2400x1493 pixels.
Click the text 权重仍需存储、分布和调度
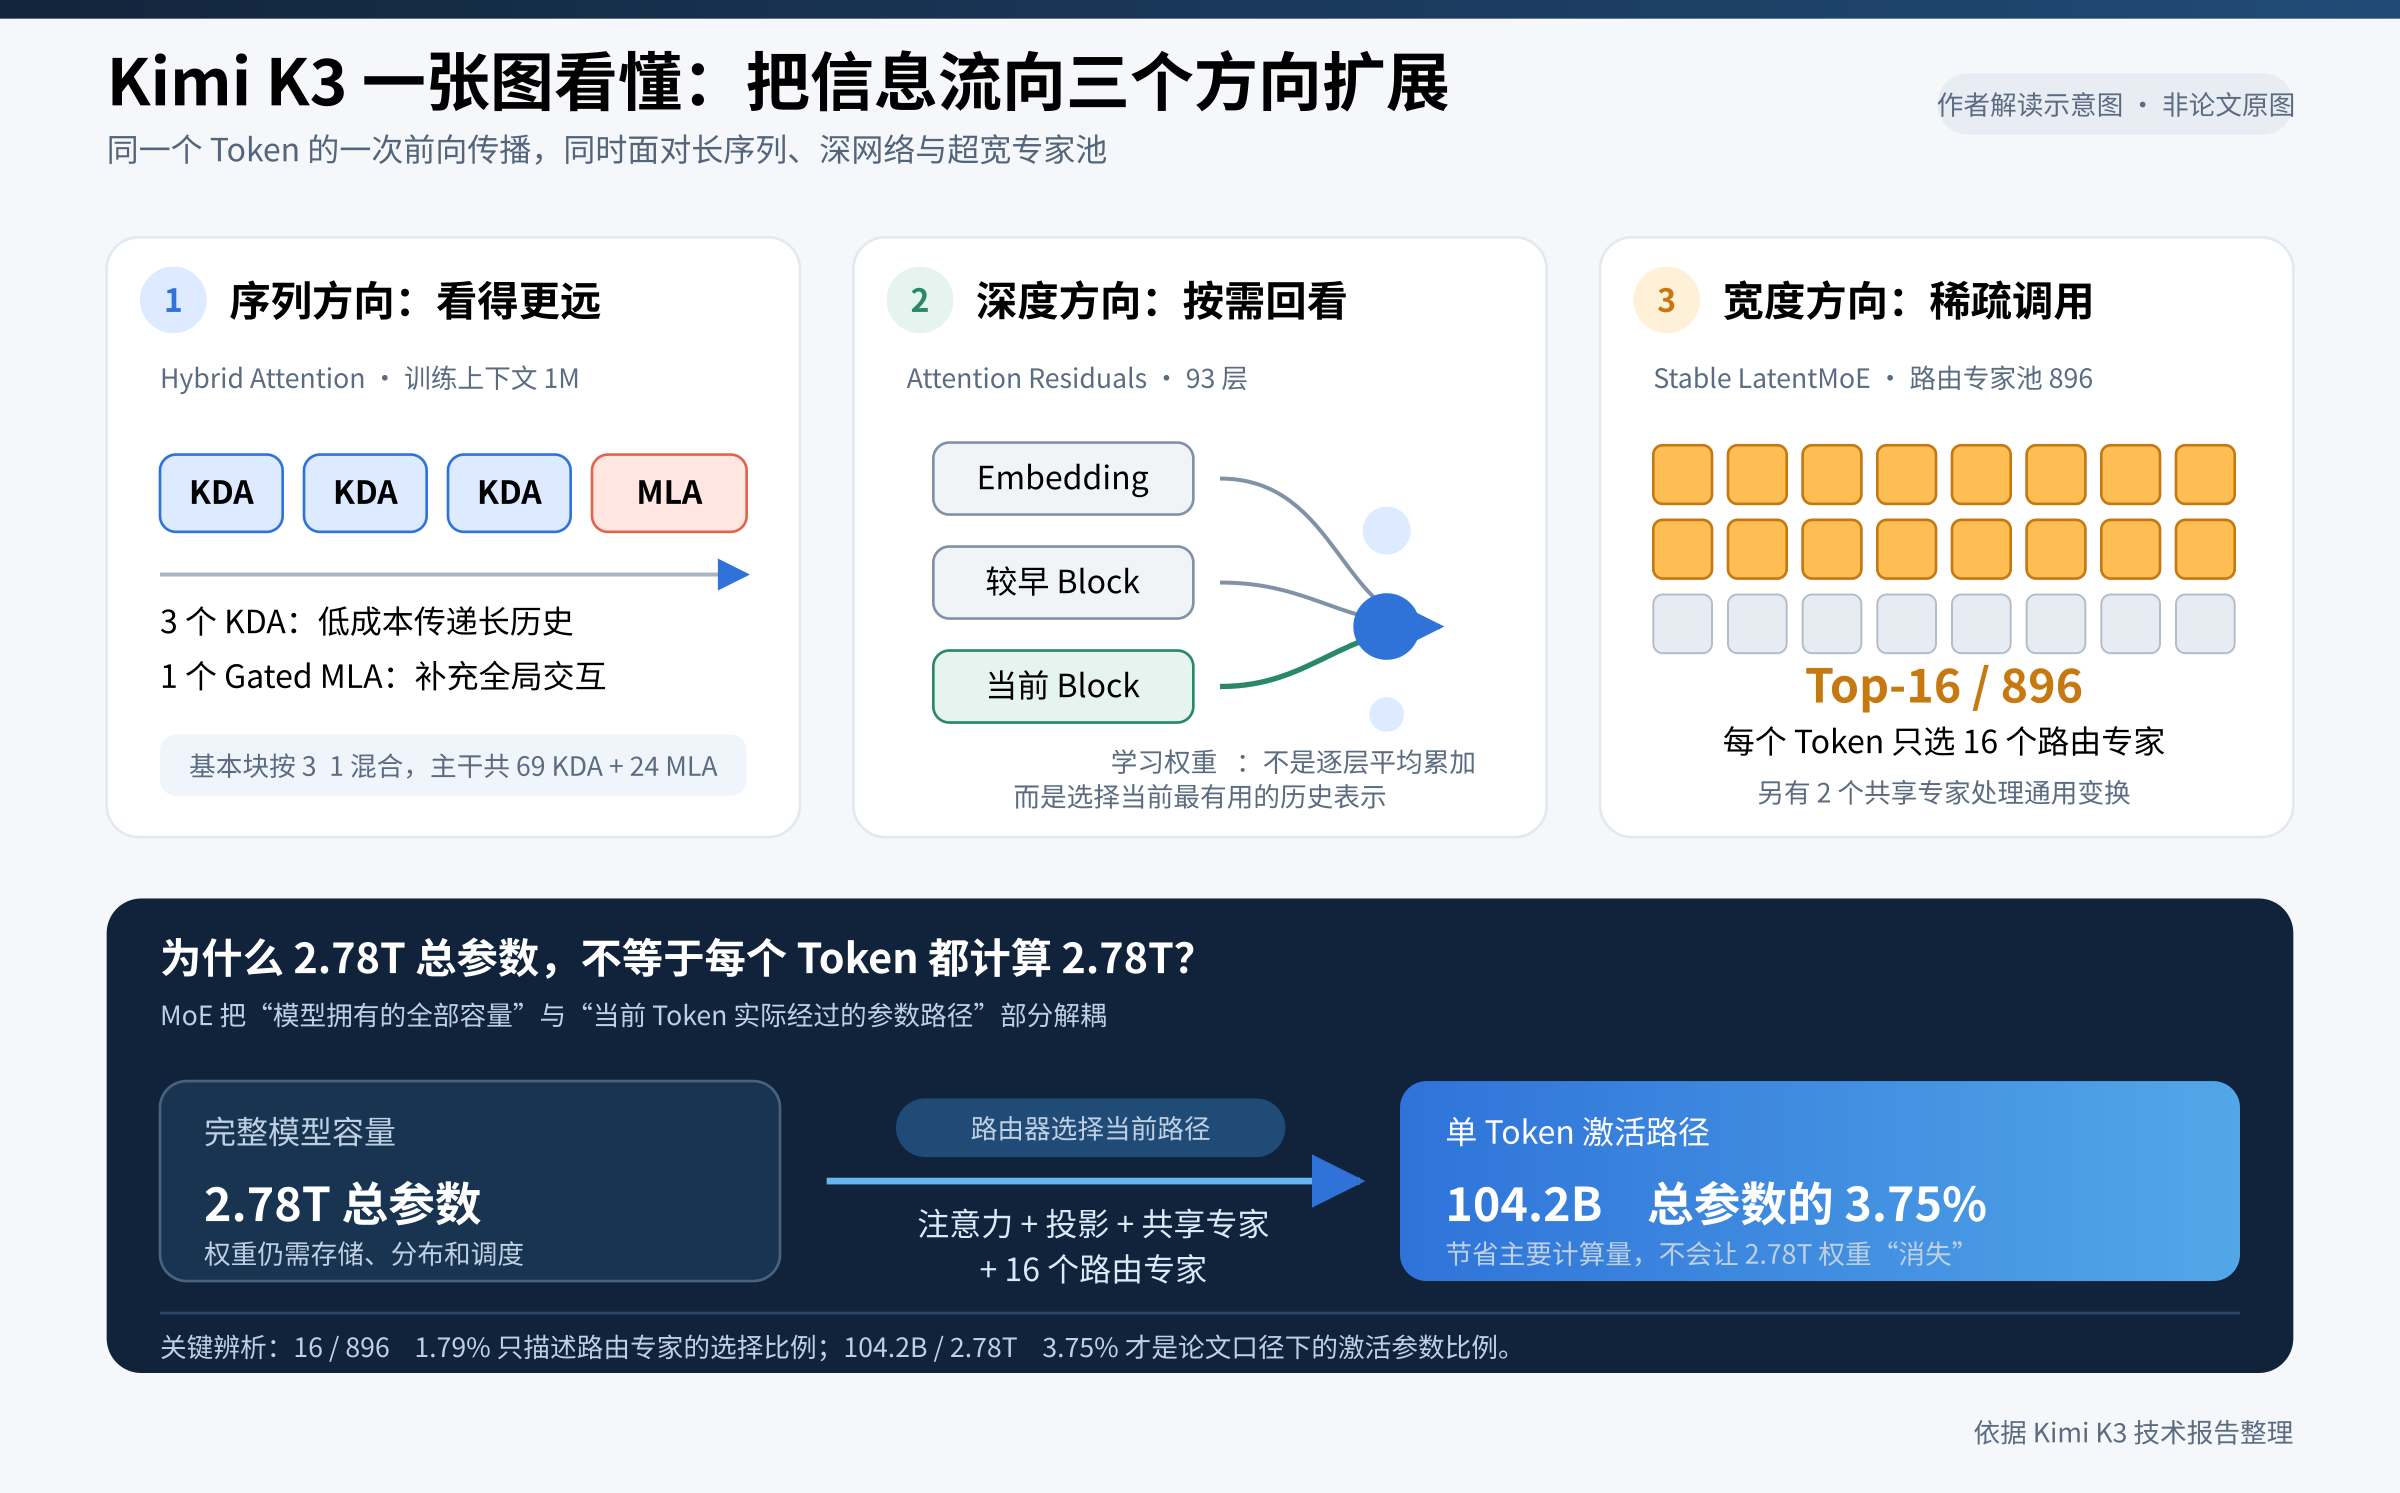click(x=364, y=1254)
